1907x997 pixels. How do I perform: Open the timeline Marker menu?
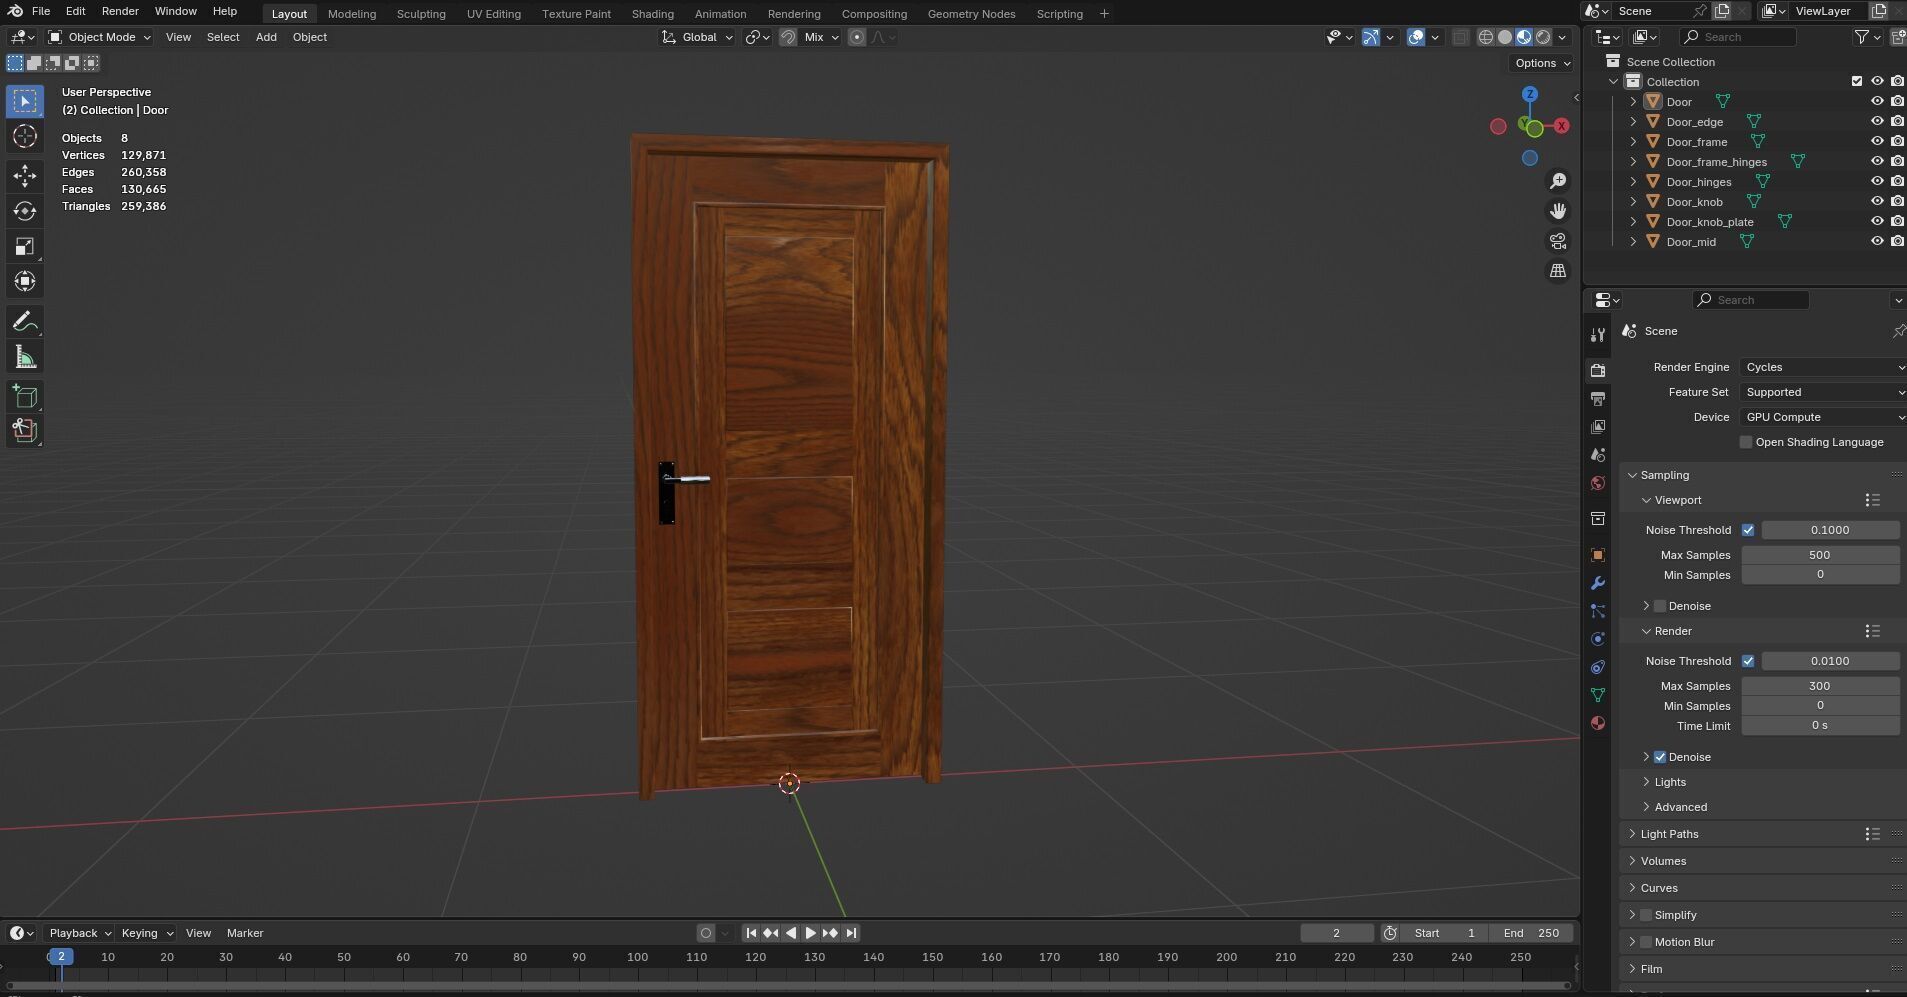(245, 933)
